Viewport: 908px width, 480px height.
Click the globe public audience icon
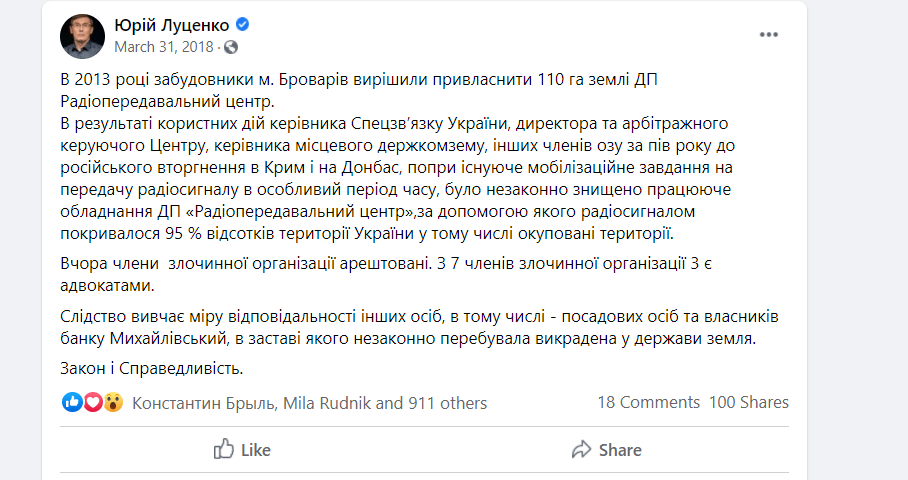[231, 47]
